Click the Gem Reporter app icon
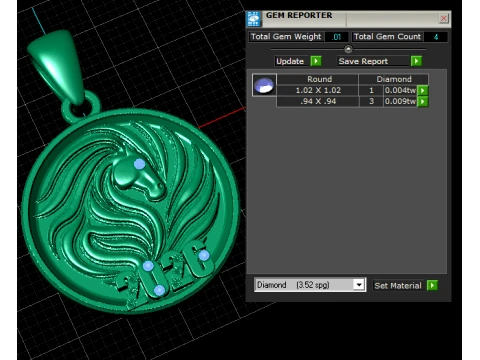This screenshot has width=480, height=360. (x=254, y=19)
